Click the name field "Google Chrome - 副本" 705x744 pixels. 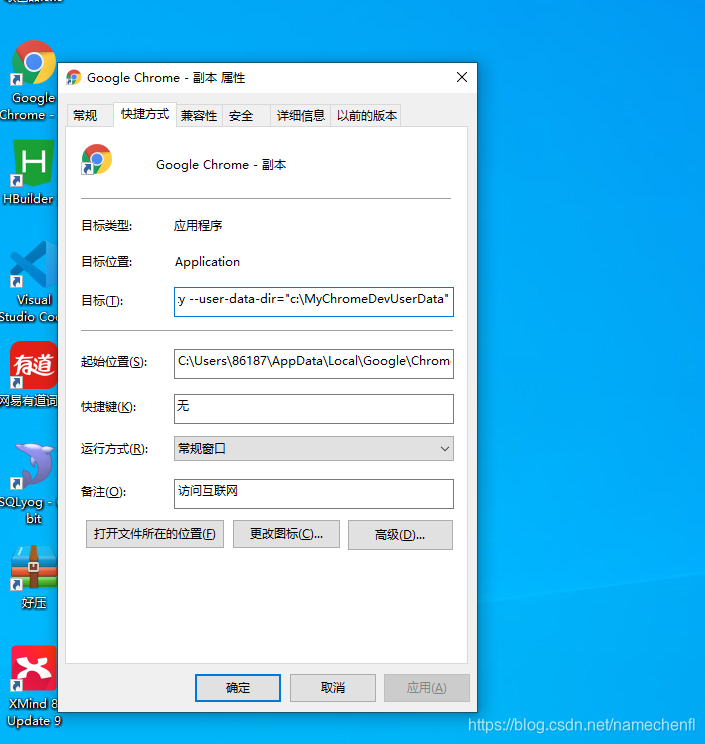point(221,165)
